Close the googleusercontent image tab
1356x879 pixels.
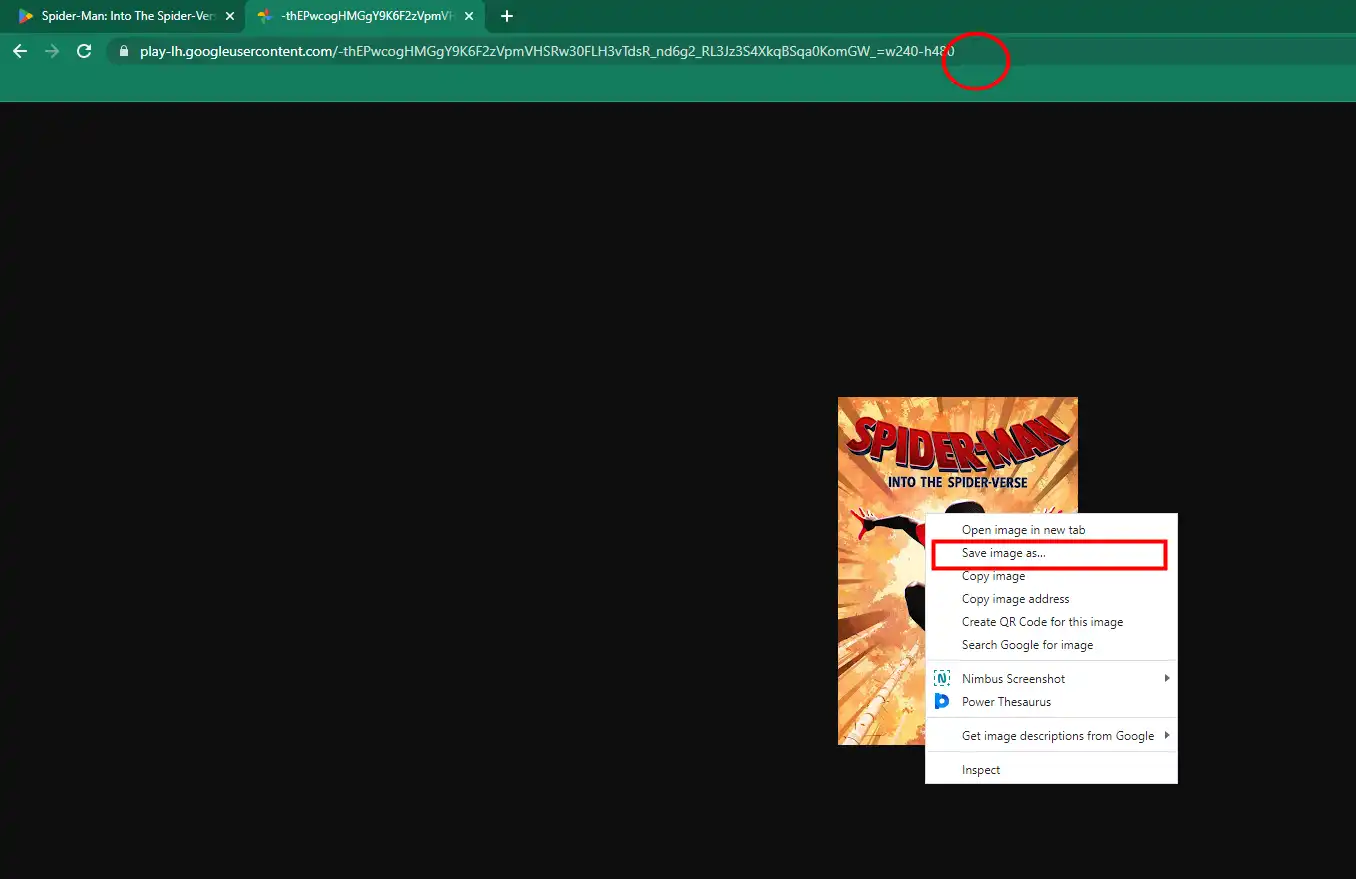(469, 17)
